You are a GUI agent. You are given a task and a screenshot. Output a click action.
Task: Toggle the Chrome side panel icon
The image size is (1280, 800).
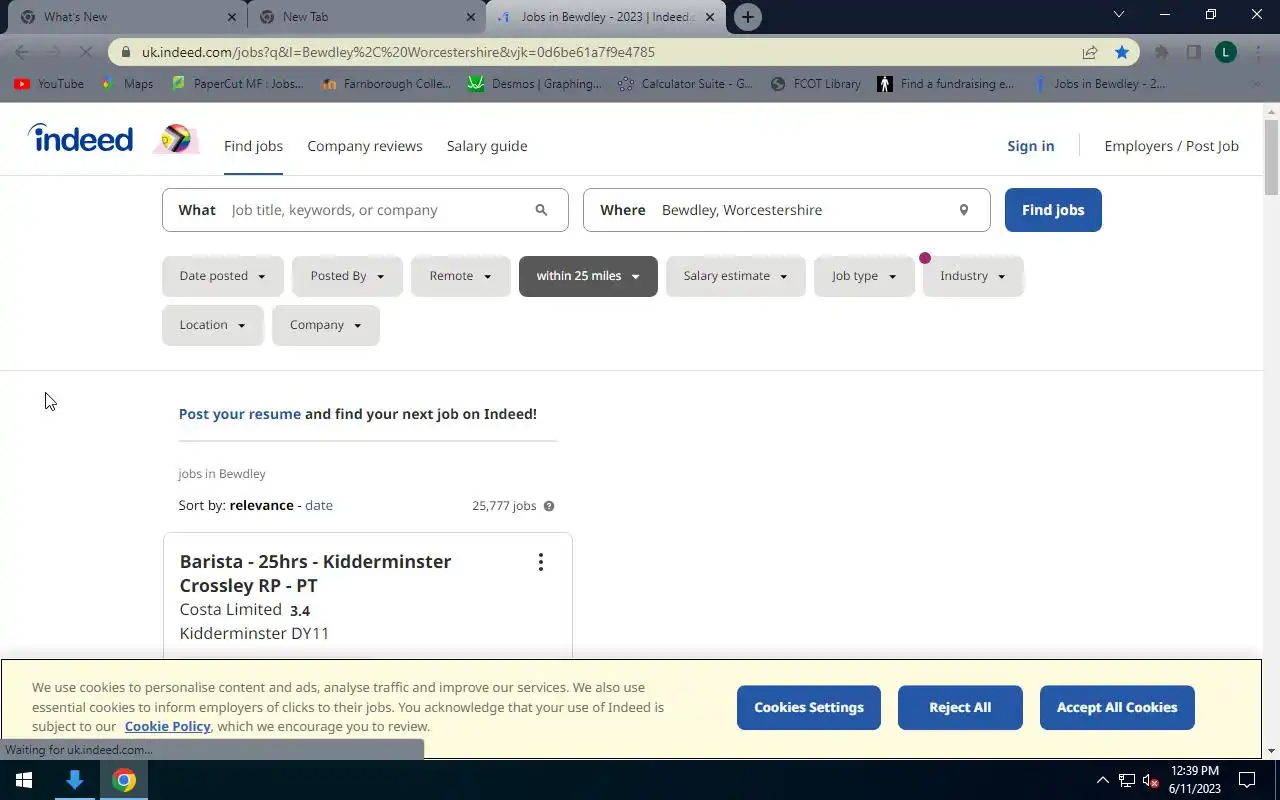[x=1193, y=52]
